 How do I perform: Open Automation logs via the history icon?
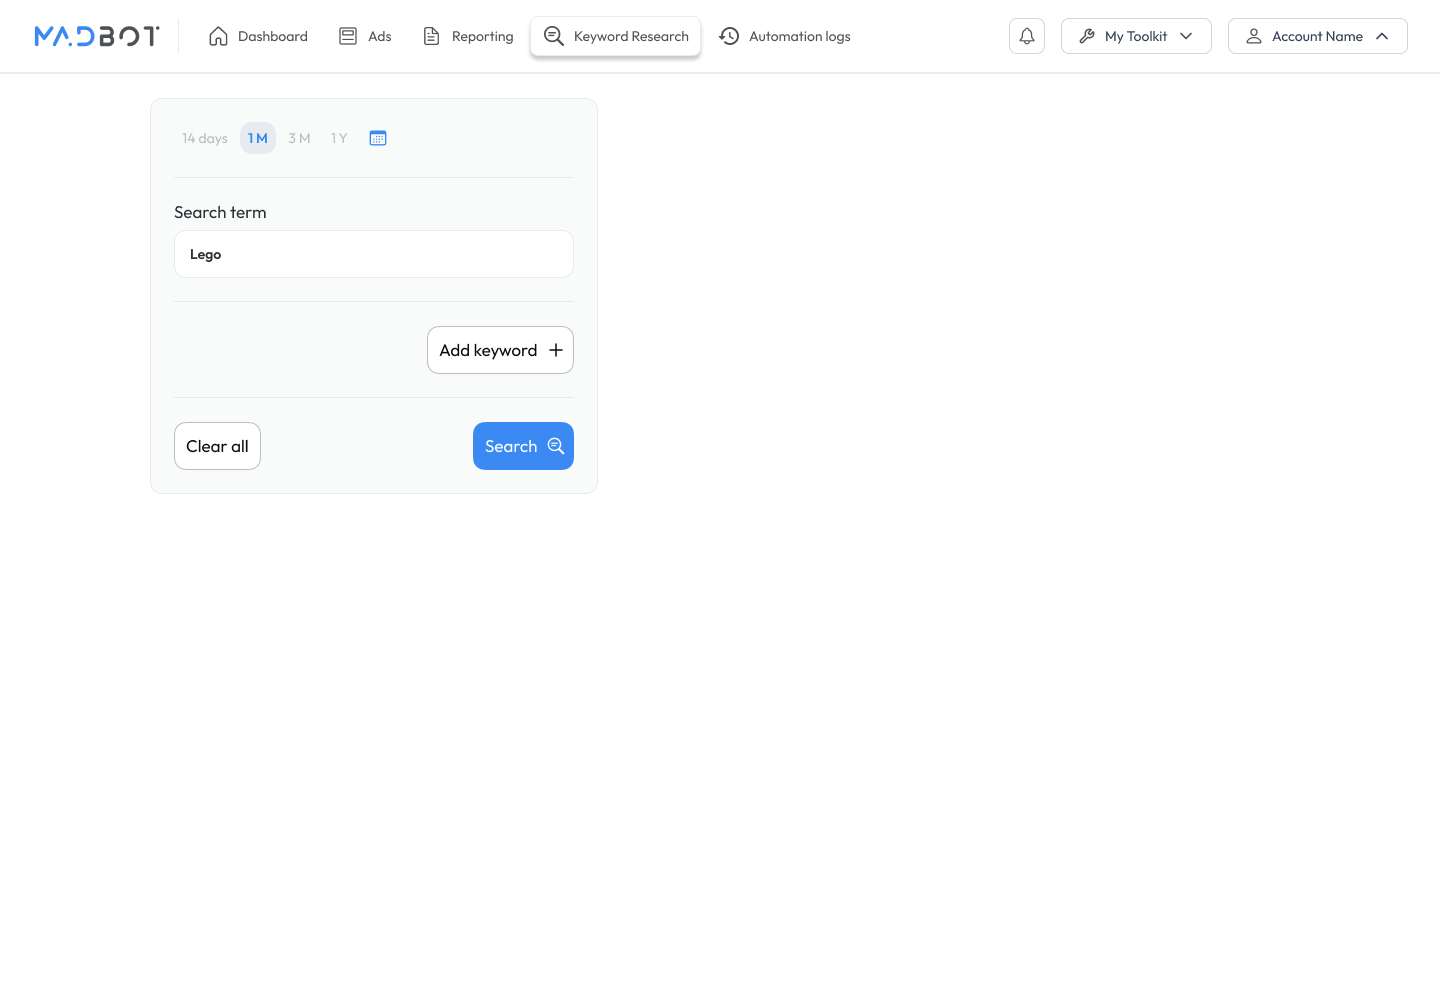(x=729, y=36)
